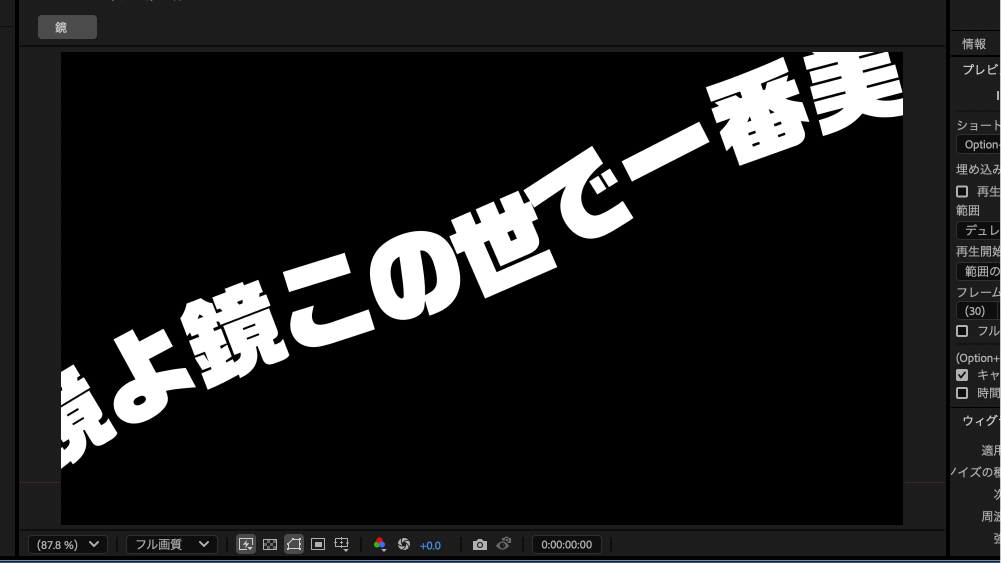Viewport: 1001px width, 563px height.
Task: Click the reset exposure aperture icon
Action: click(403, 544)
